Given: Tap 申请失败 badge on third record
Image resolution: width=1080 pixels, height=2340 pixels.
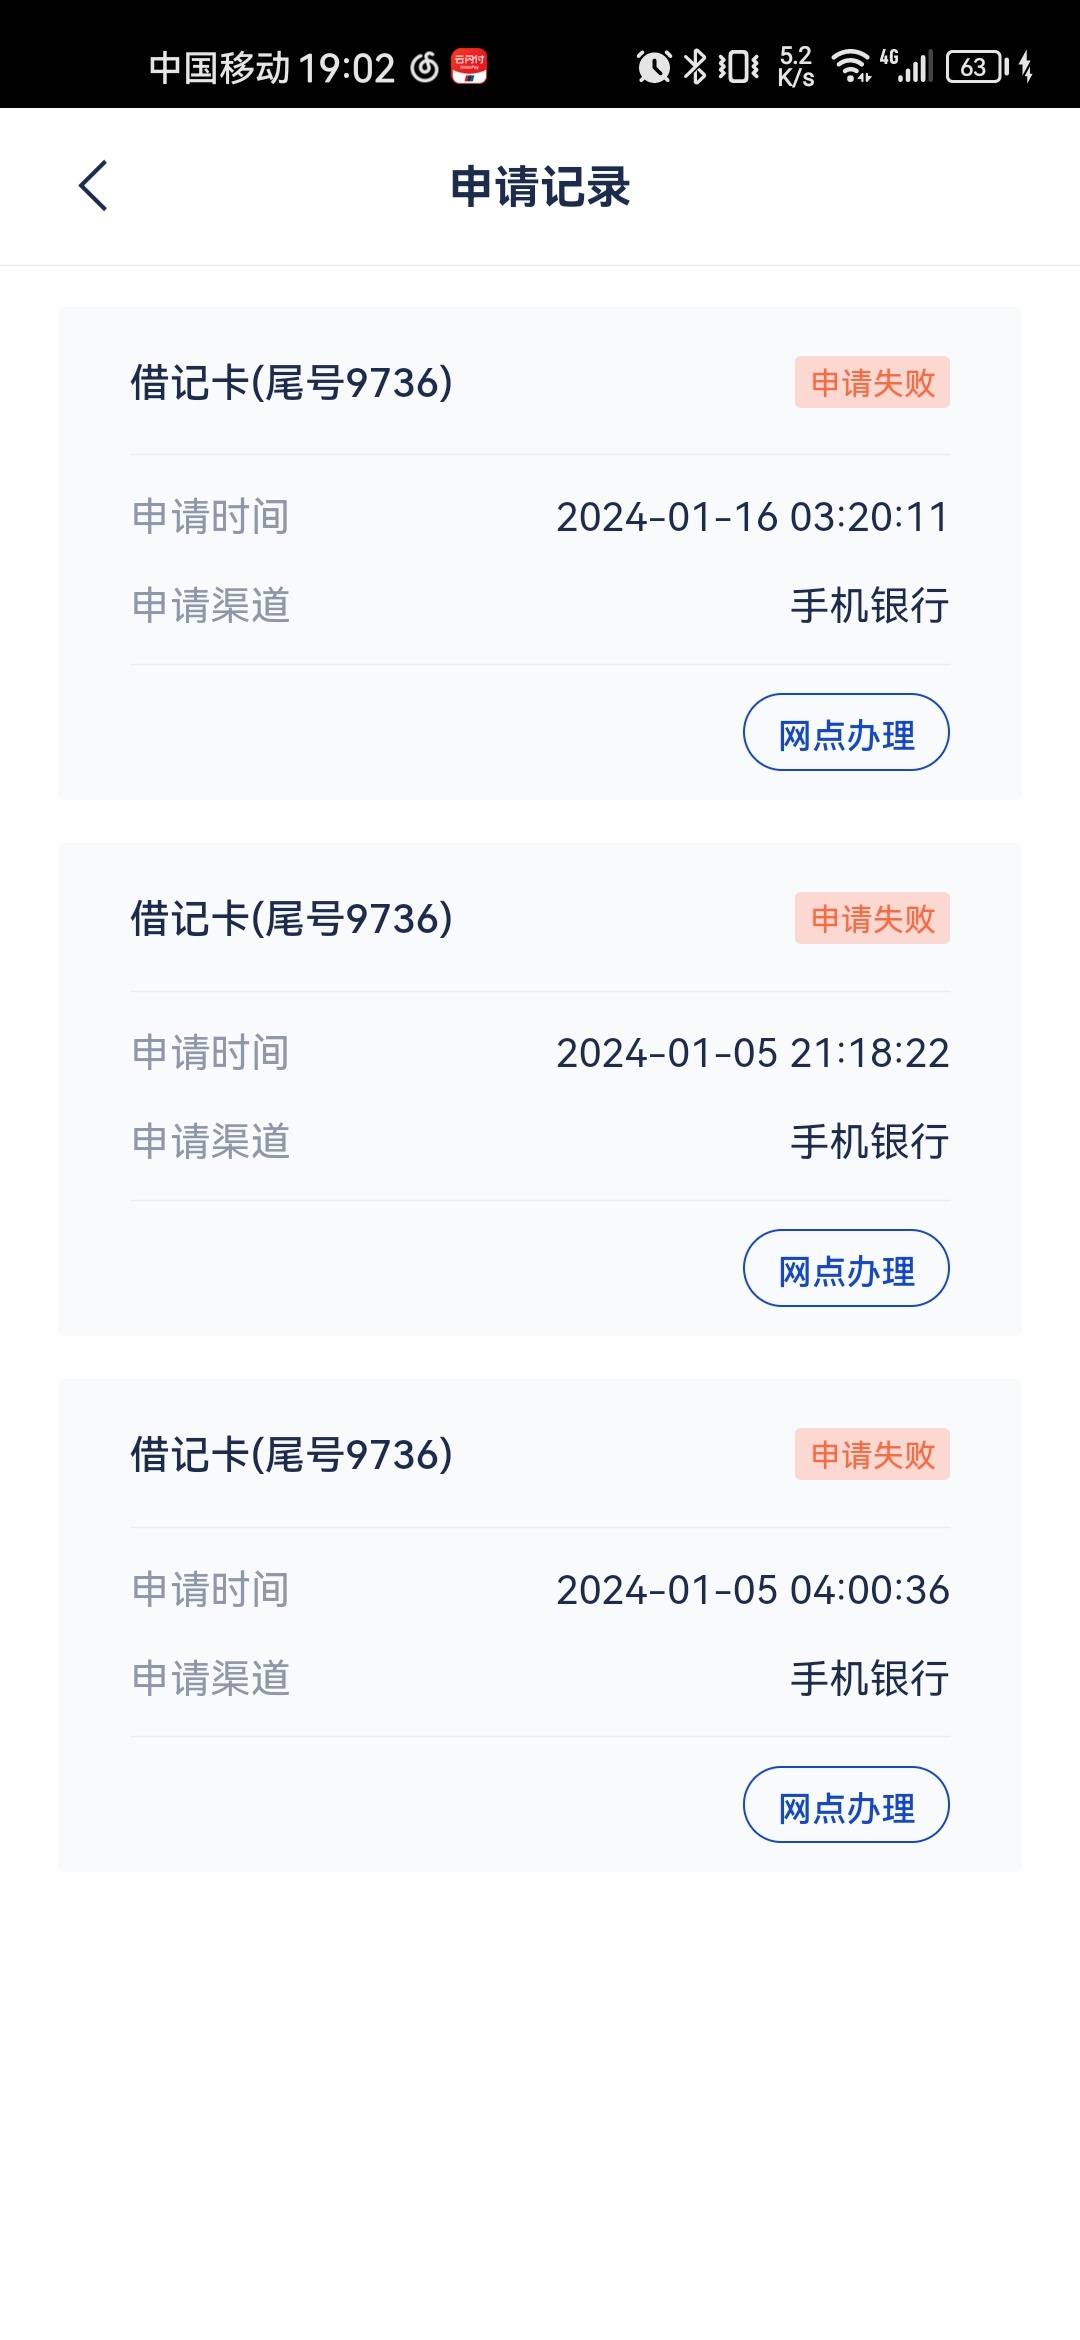Looking at the screenshot, I should (872, 1454).
